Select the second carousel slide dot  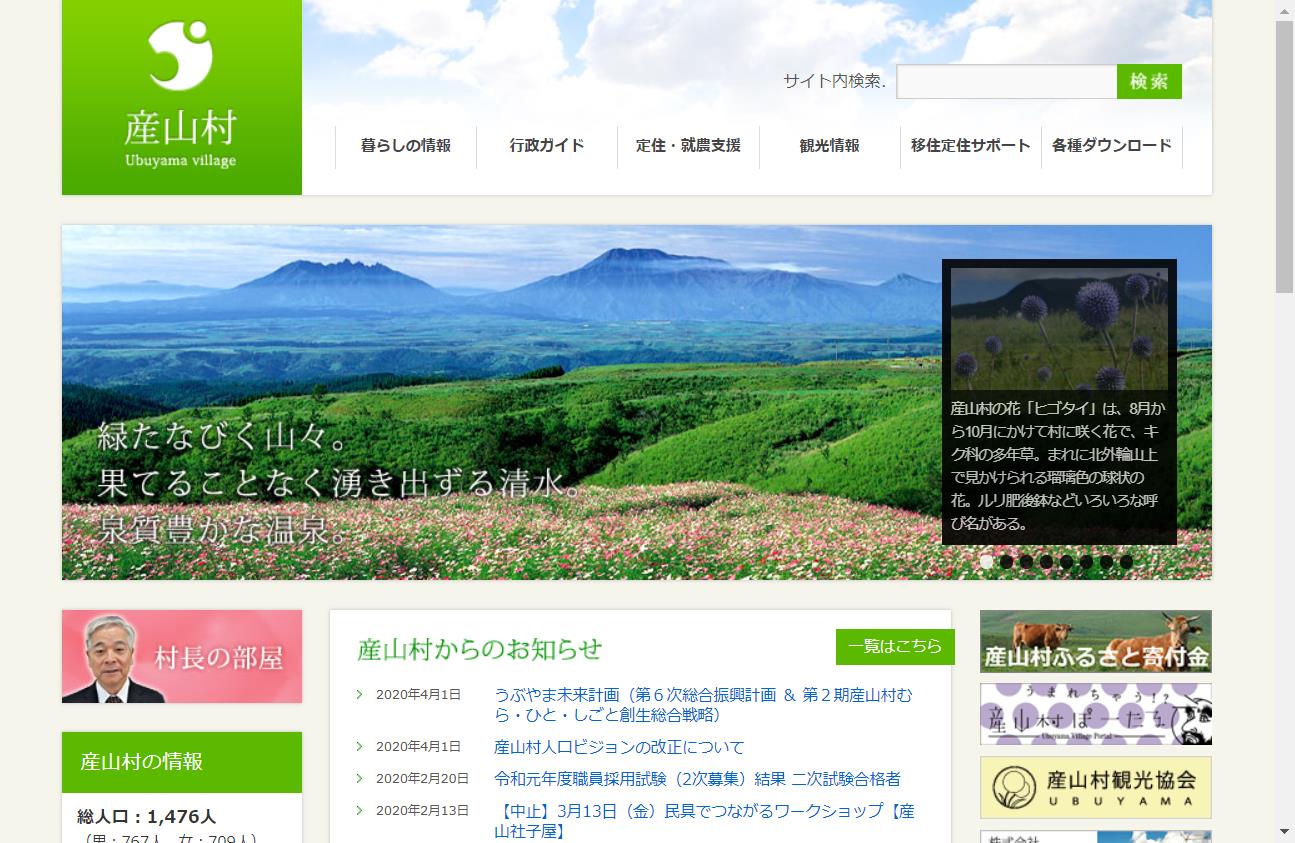[1005, 562]
